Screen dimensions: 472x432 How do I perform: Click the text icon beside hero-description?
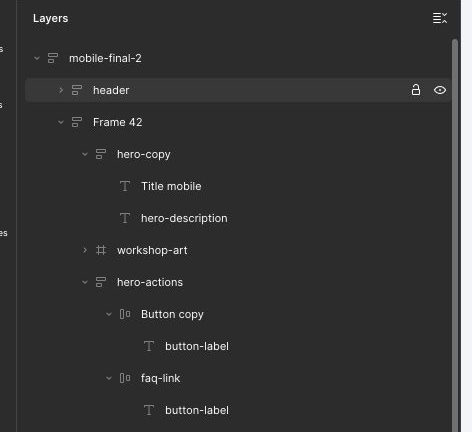(x=125, y=218)
